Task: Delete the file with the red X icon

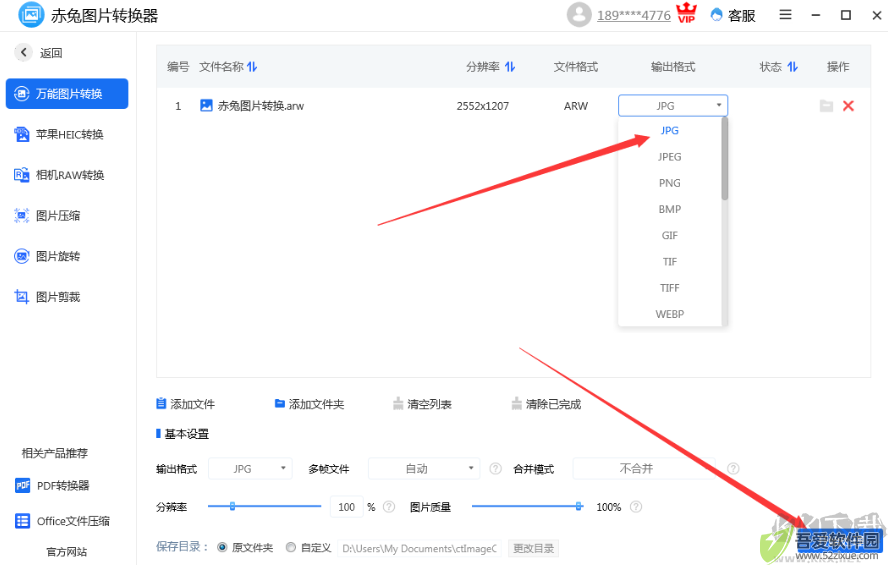Action: click(848, 105)
